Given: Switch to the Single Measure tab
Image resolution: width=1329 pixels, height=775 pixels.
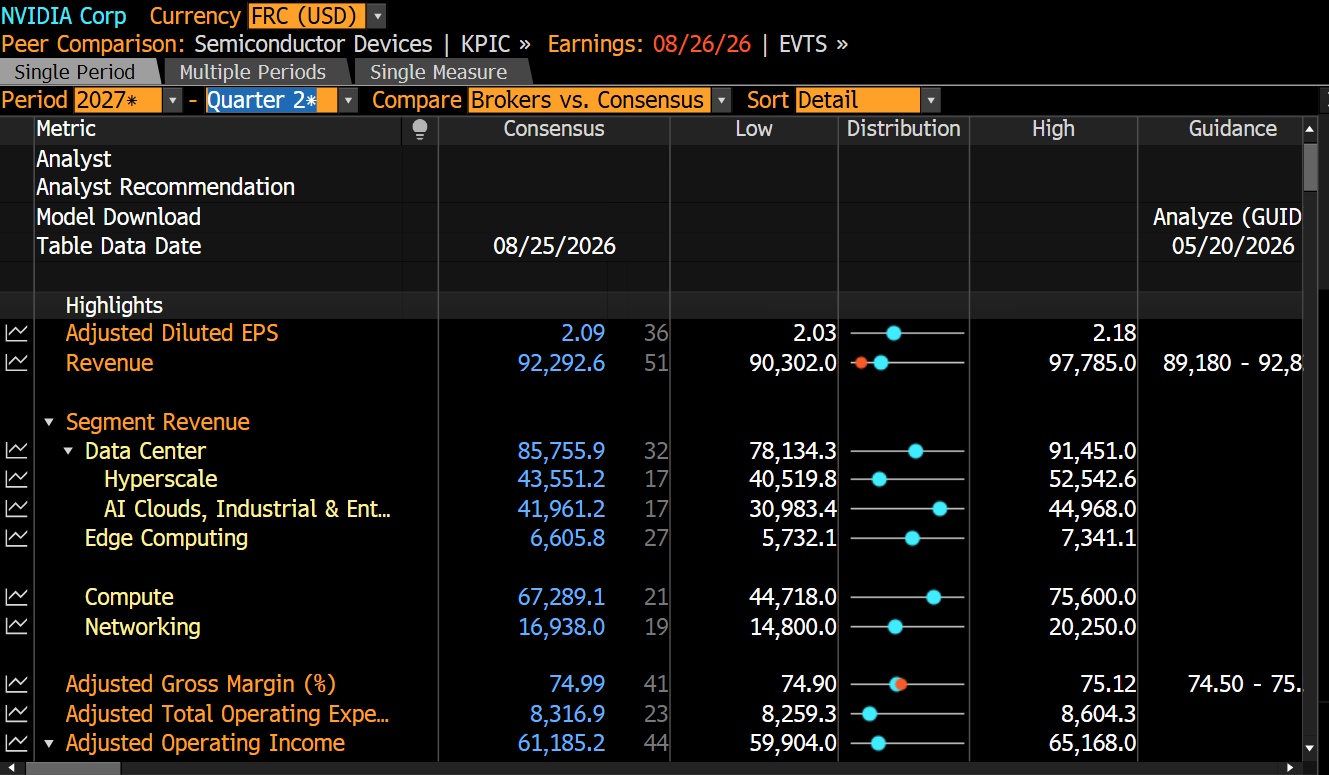Looking at the screenshot, I should tap(439, 72).
